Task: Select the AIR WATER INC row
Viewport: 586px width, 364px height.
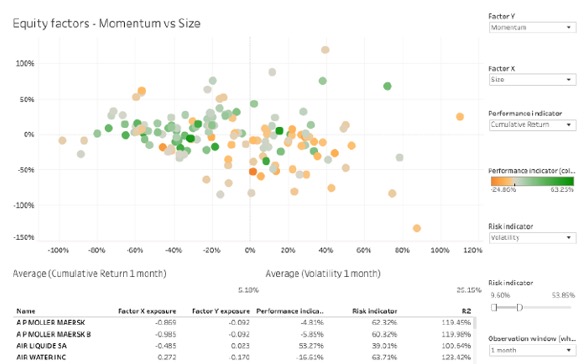Action: click(244, 357)
